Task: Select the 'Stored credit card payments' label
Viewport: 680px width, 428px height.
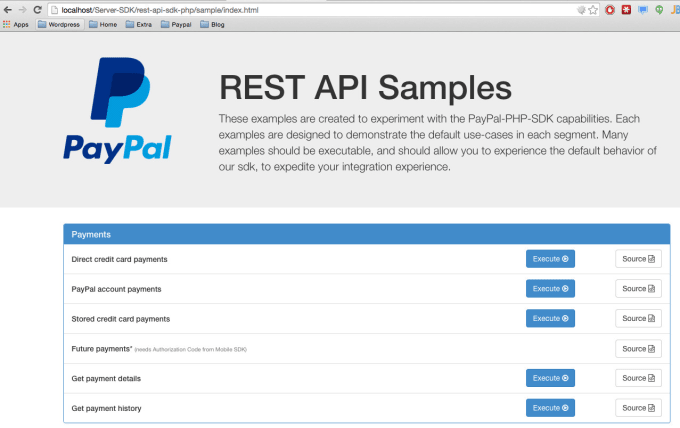Action: click(x=121, y=319)
